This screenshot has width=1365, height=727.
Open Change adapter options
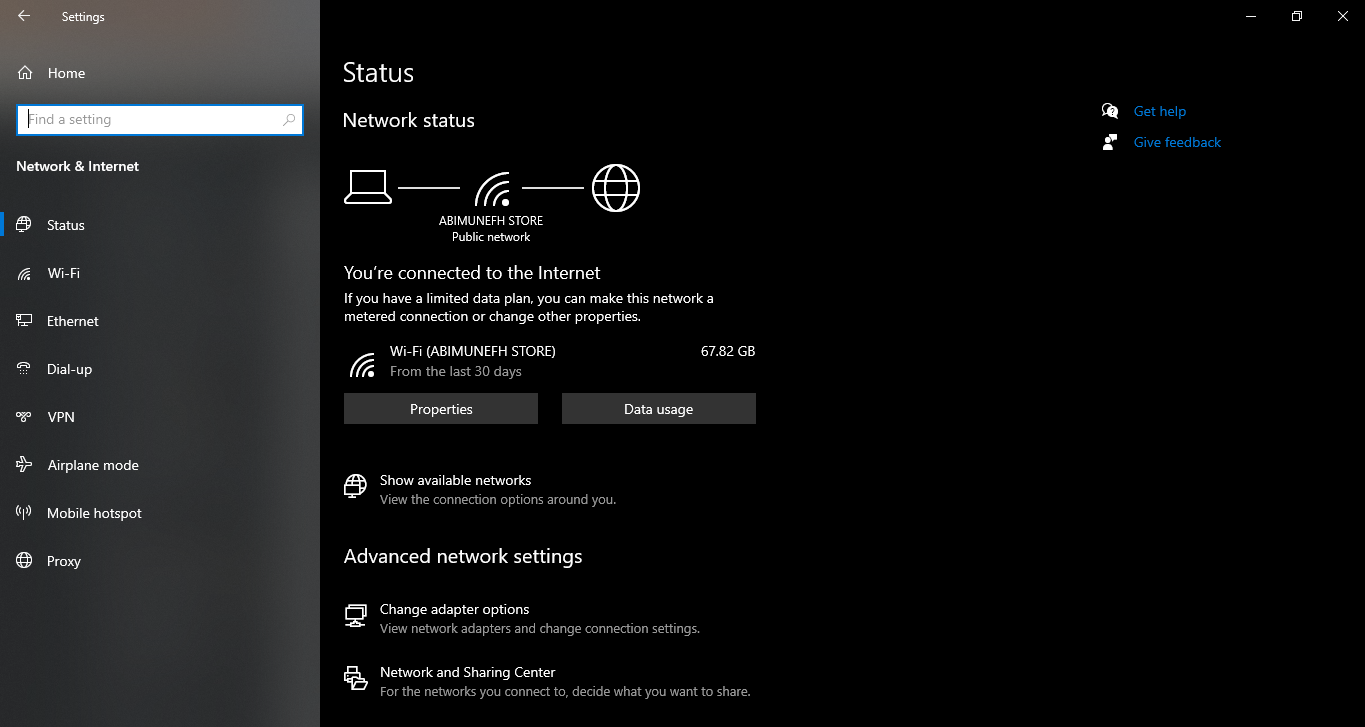tap(455, 609)
